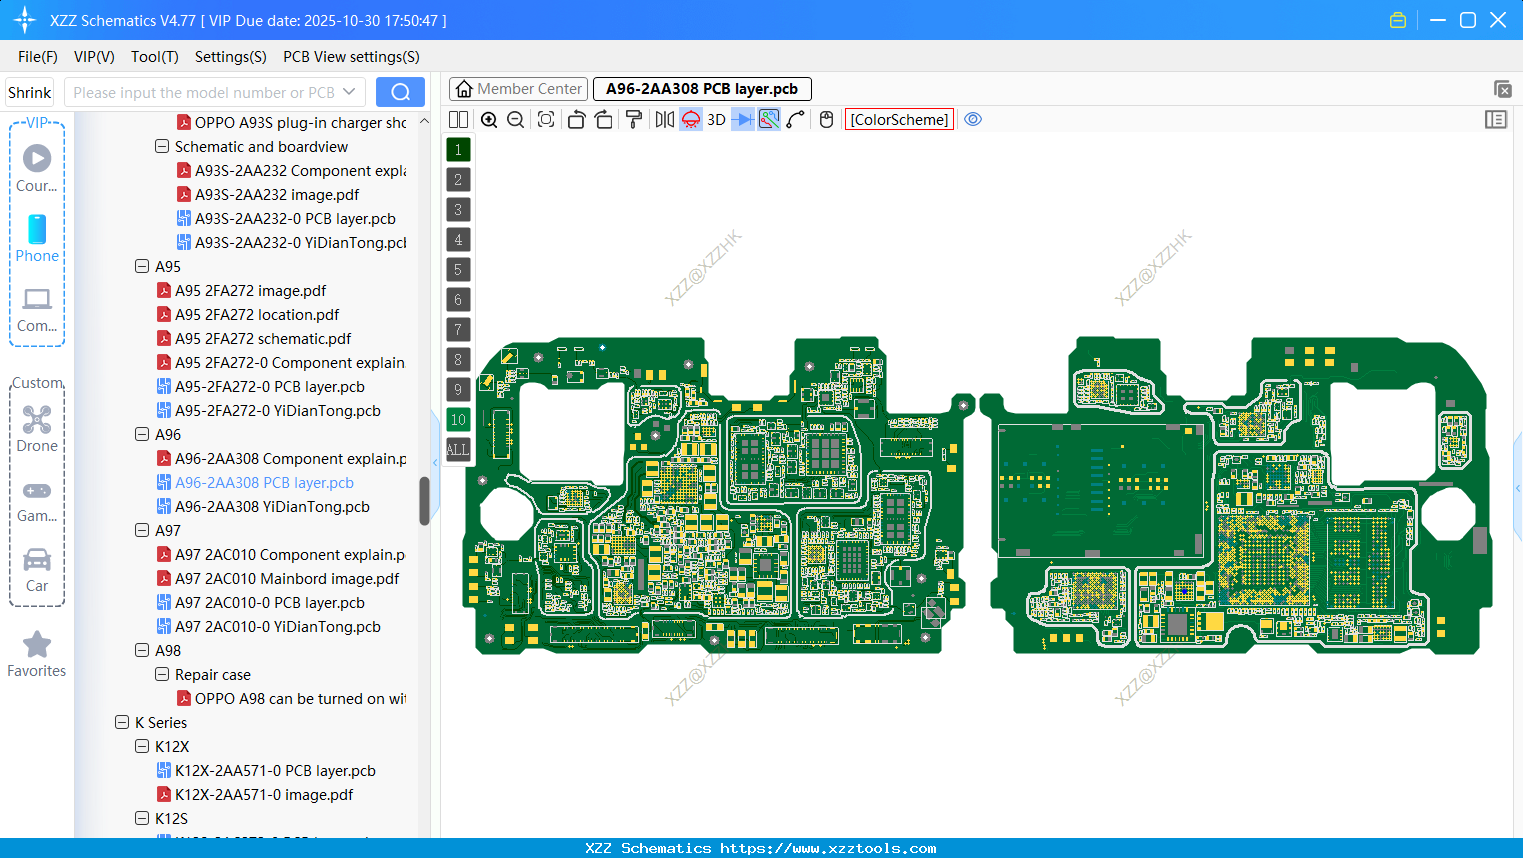Collapse the A96 tree node
Screen dimensions: 1523x858
142,434
